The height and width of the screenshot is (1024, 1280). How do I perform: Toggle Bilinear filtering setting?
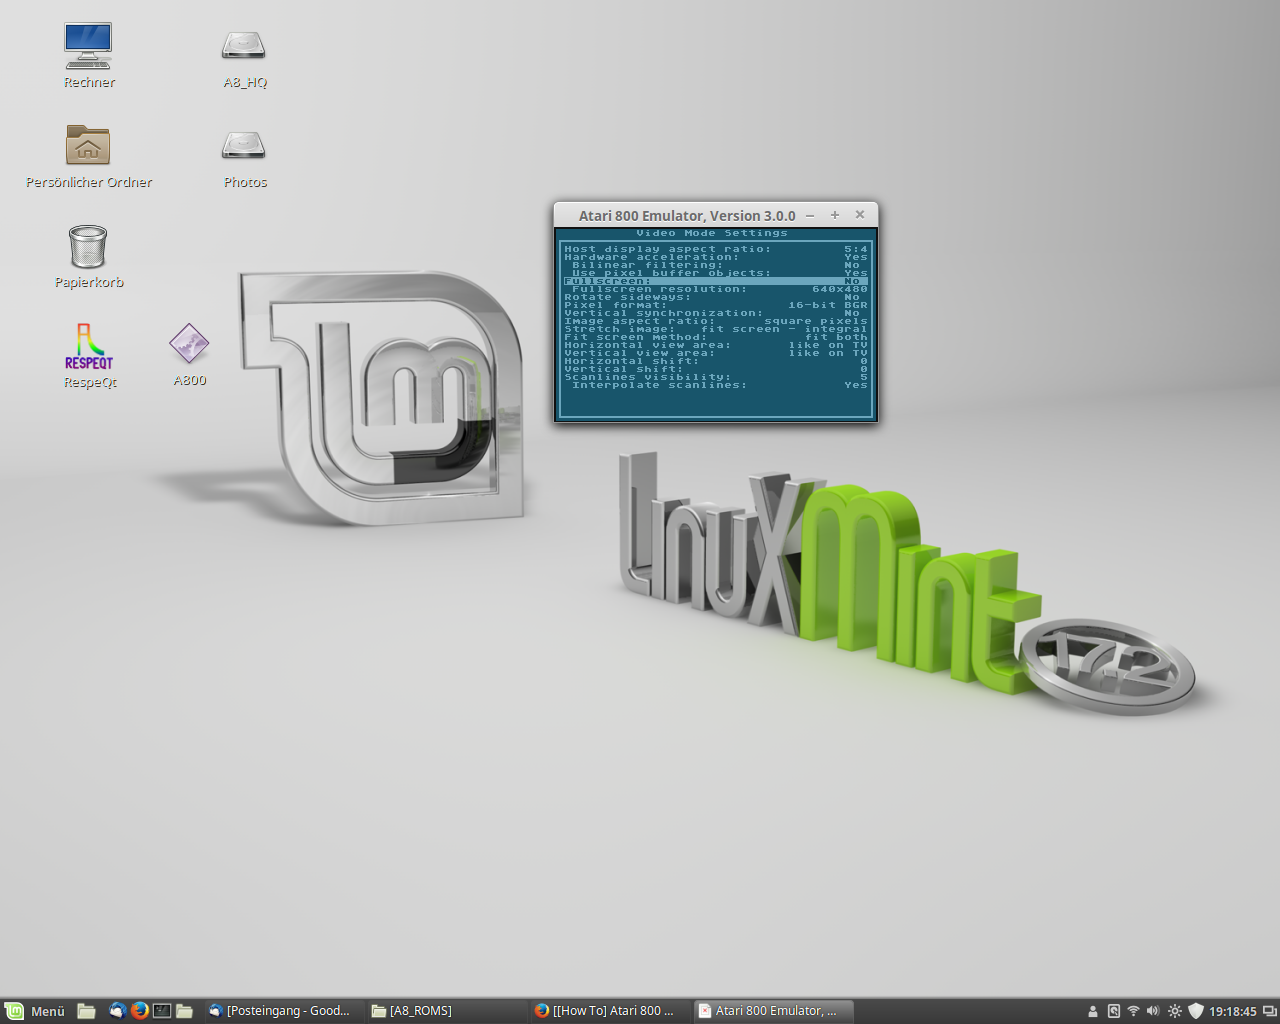pyautogui.click(x=716, y=265)
